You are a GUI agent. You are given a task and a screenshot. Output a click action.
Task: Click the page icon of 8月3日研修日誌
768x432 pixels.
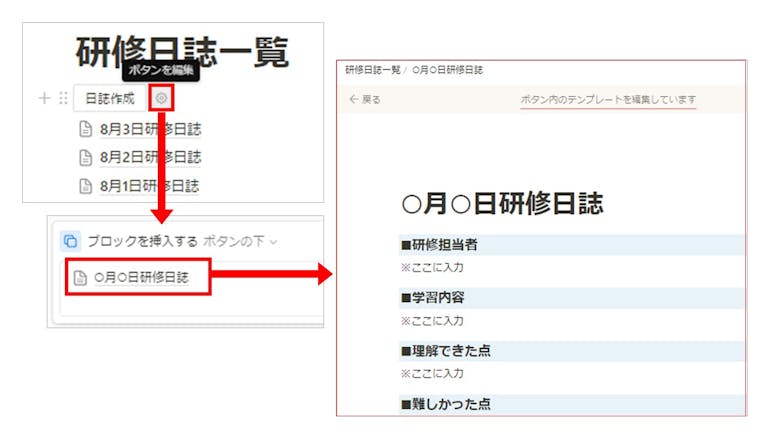tap(86, 129)
